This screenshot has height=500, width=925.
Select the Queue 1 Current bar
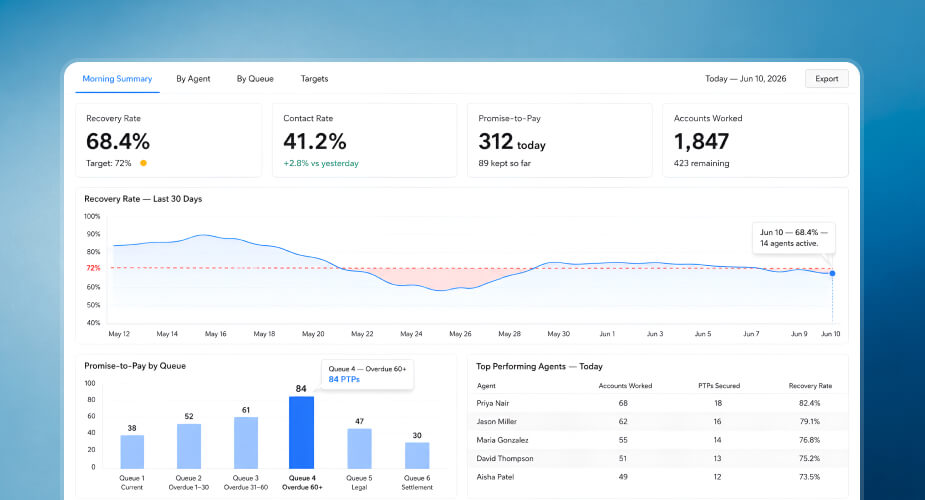(132, 452)
